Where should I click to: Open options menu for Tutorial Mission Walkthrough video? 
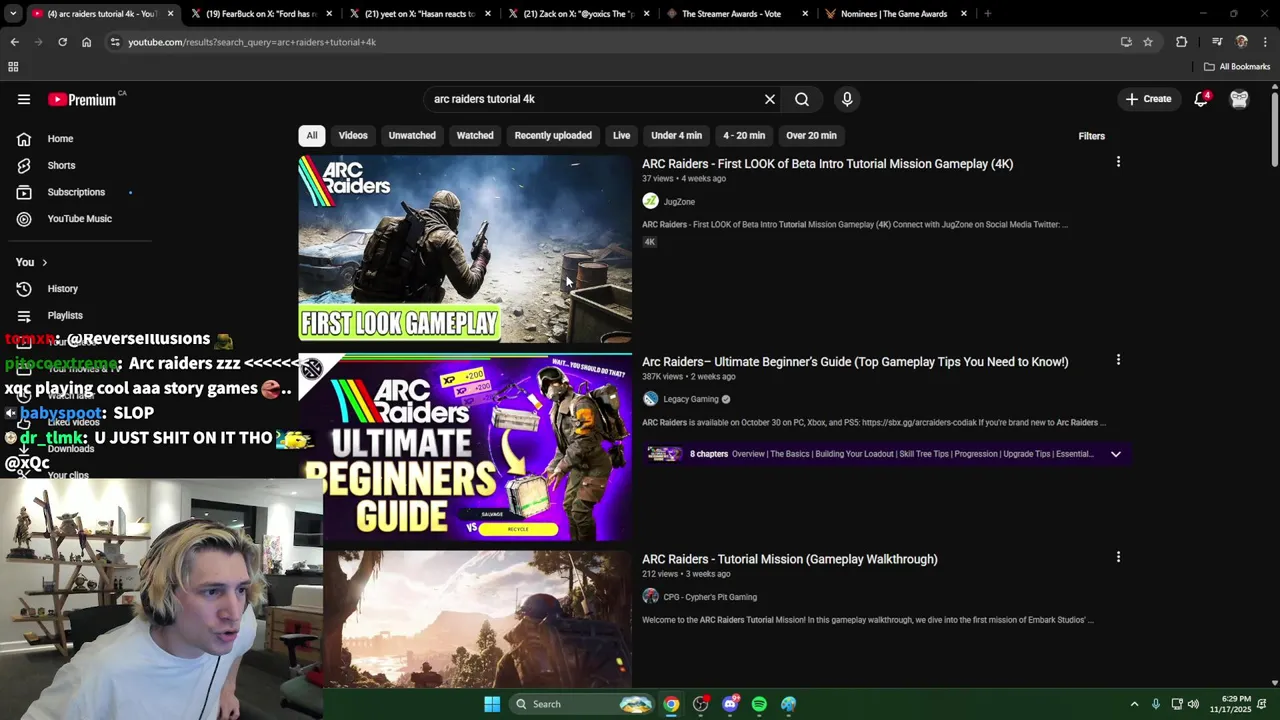[1118, 557]
